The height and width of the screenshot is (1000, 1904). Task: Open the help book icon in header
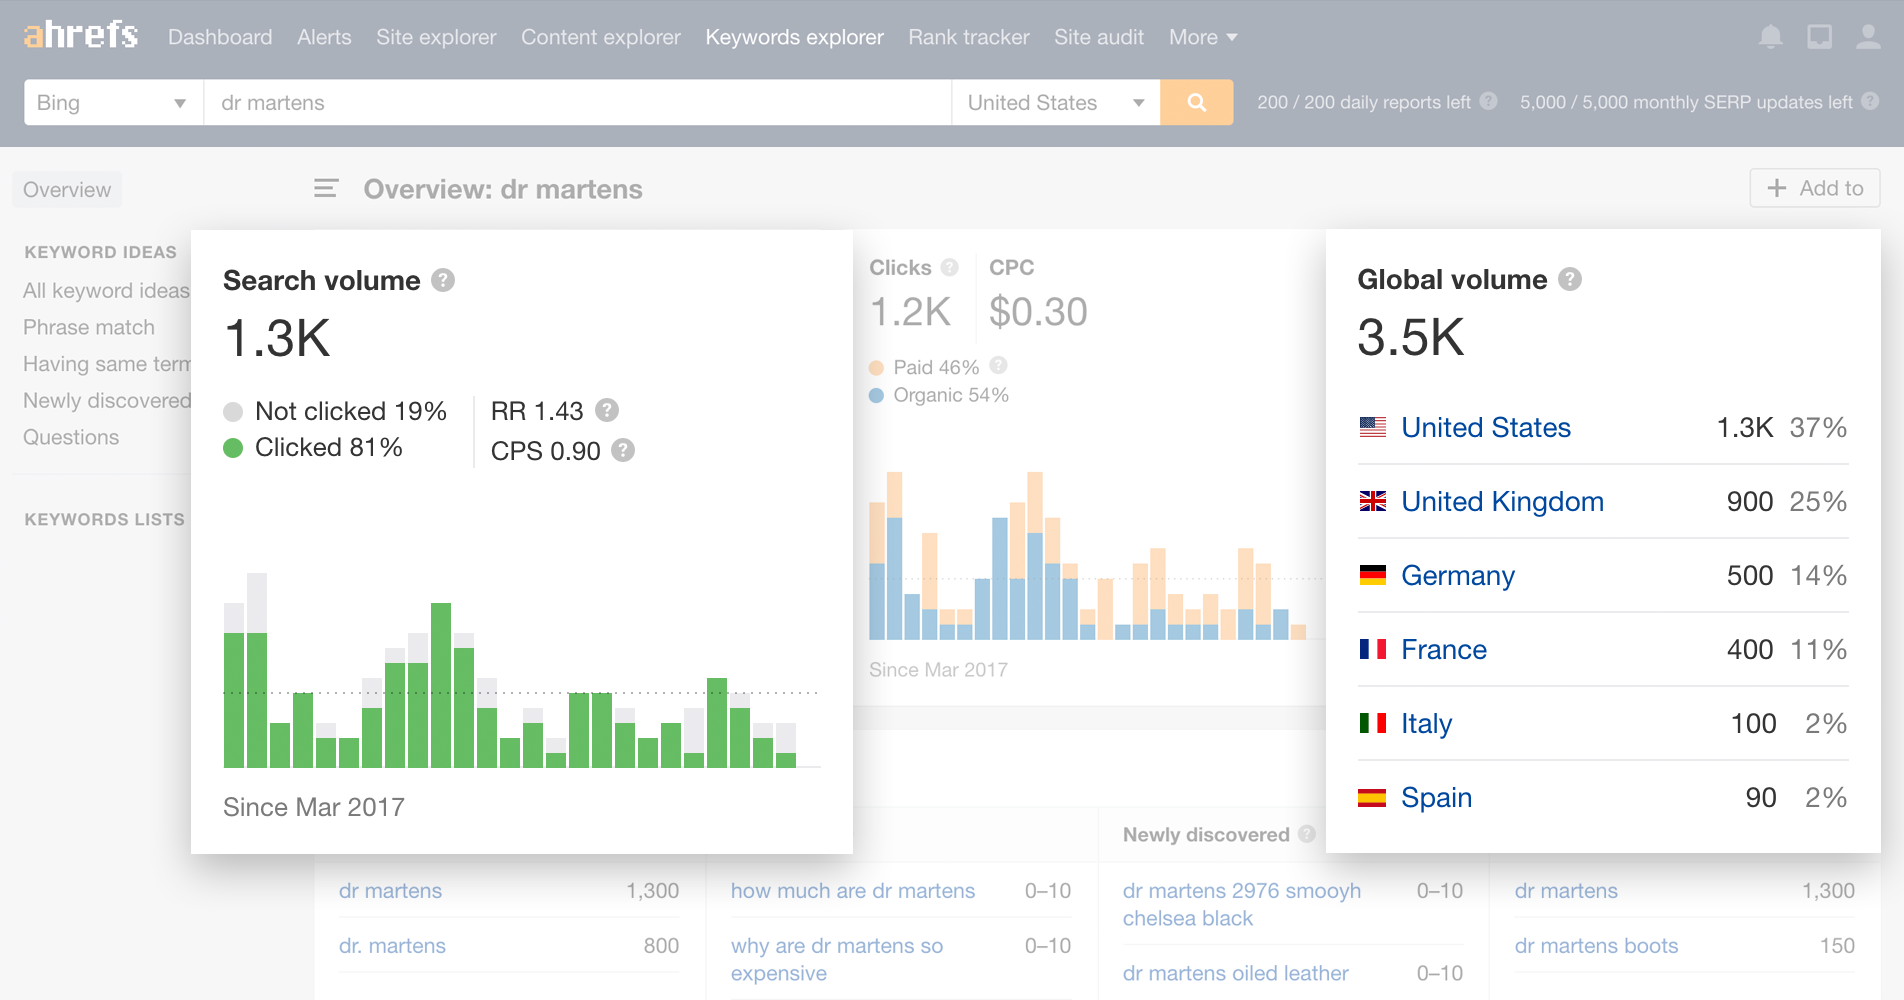pyautogui.click(x=1819, y=37)
